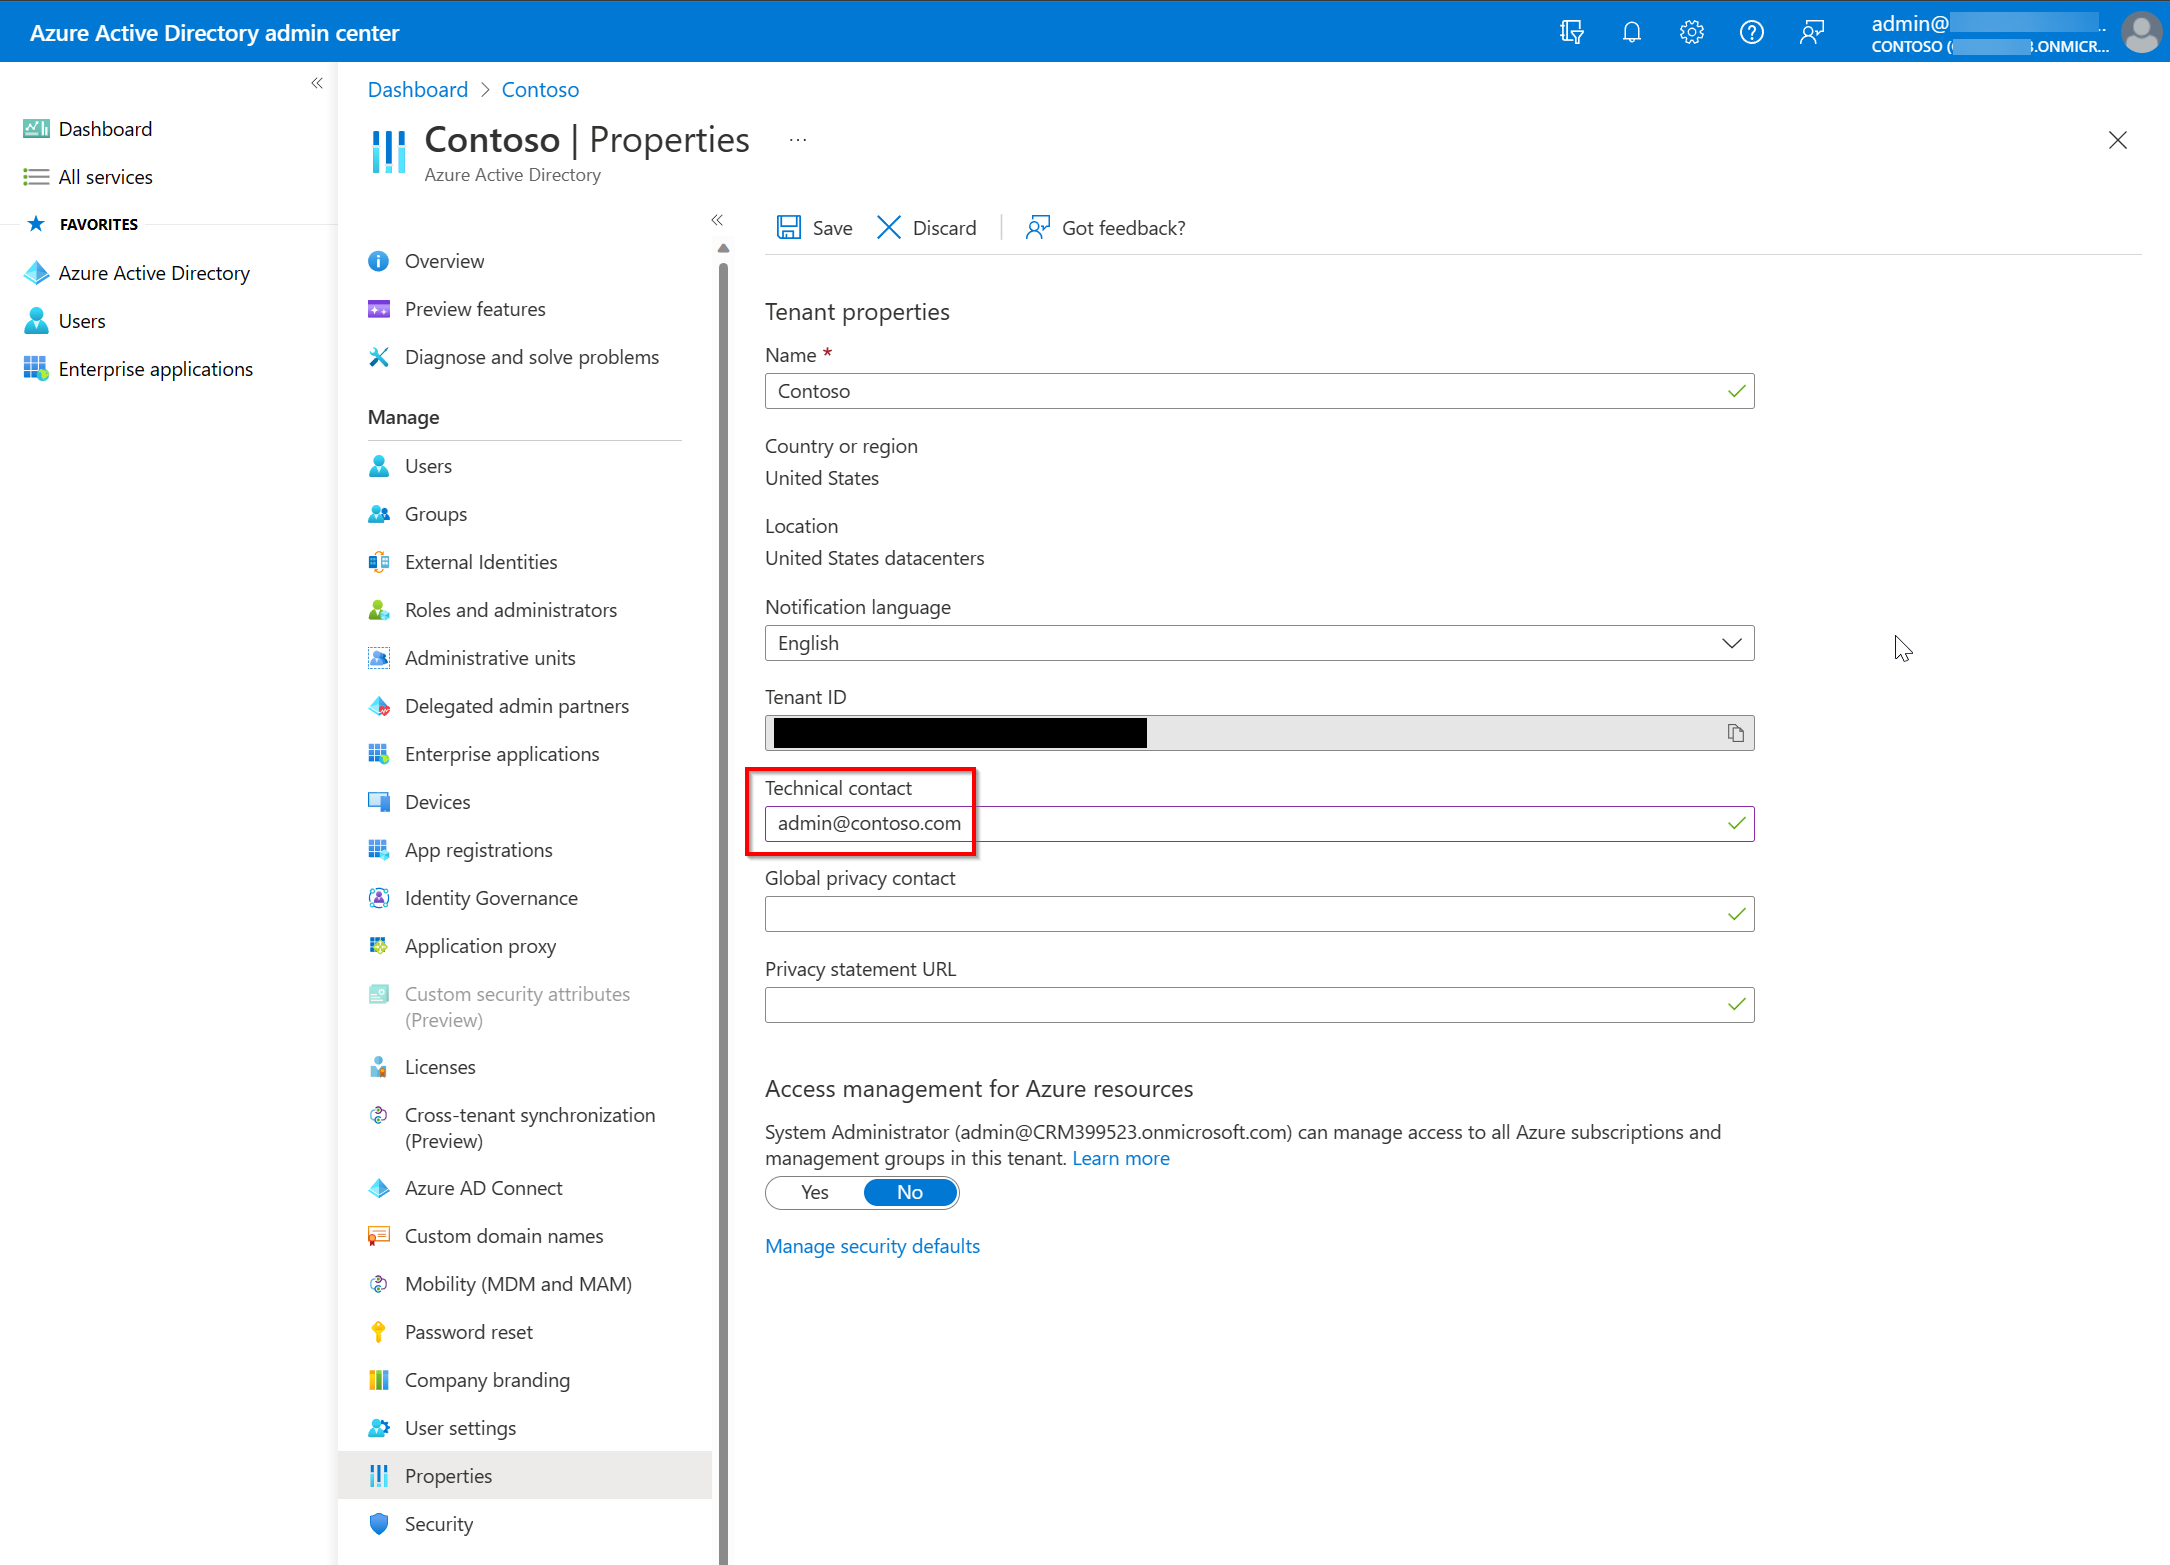
Task: Click the Discard icon button
Action: point(890,227)
